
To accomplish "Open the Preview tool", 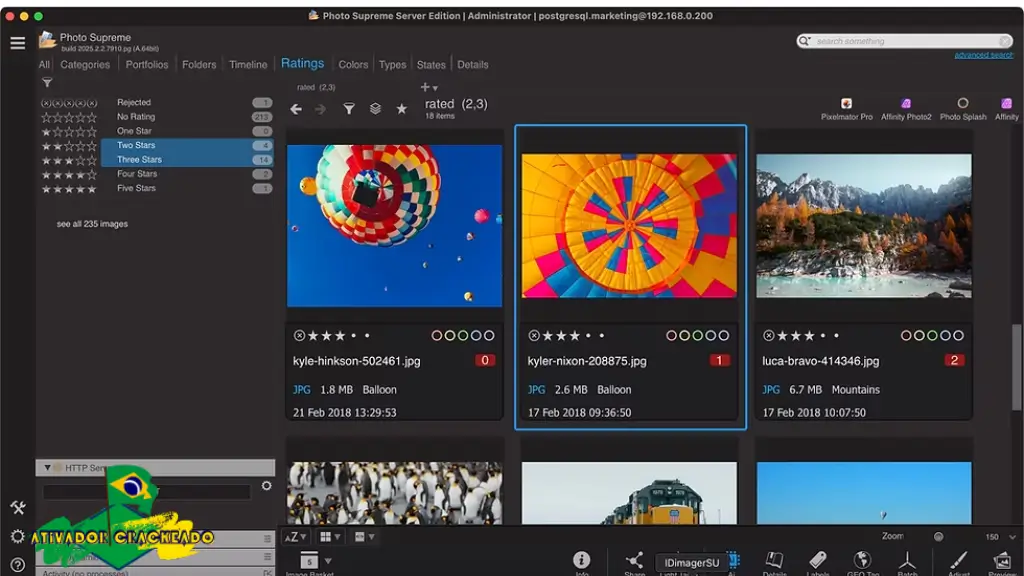I will [x=1002, y=561].
